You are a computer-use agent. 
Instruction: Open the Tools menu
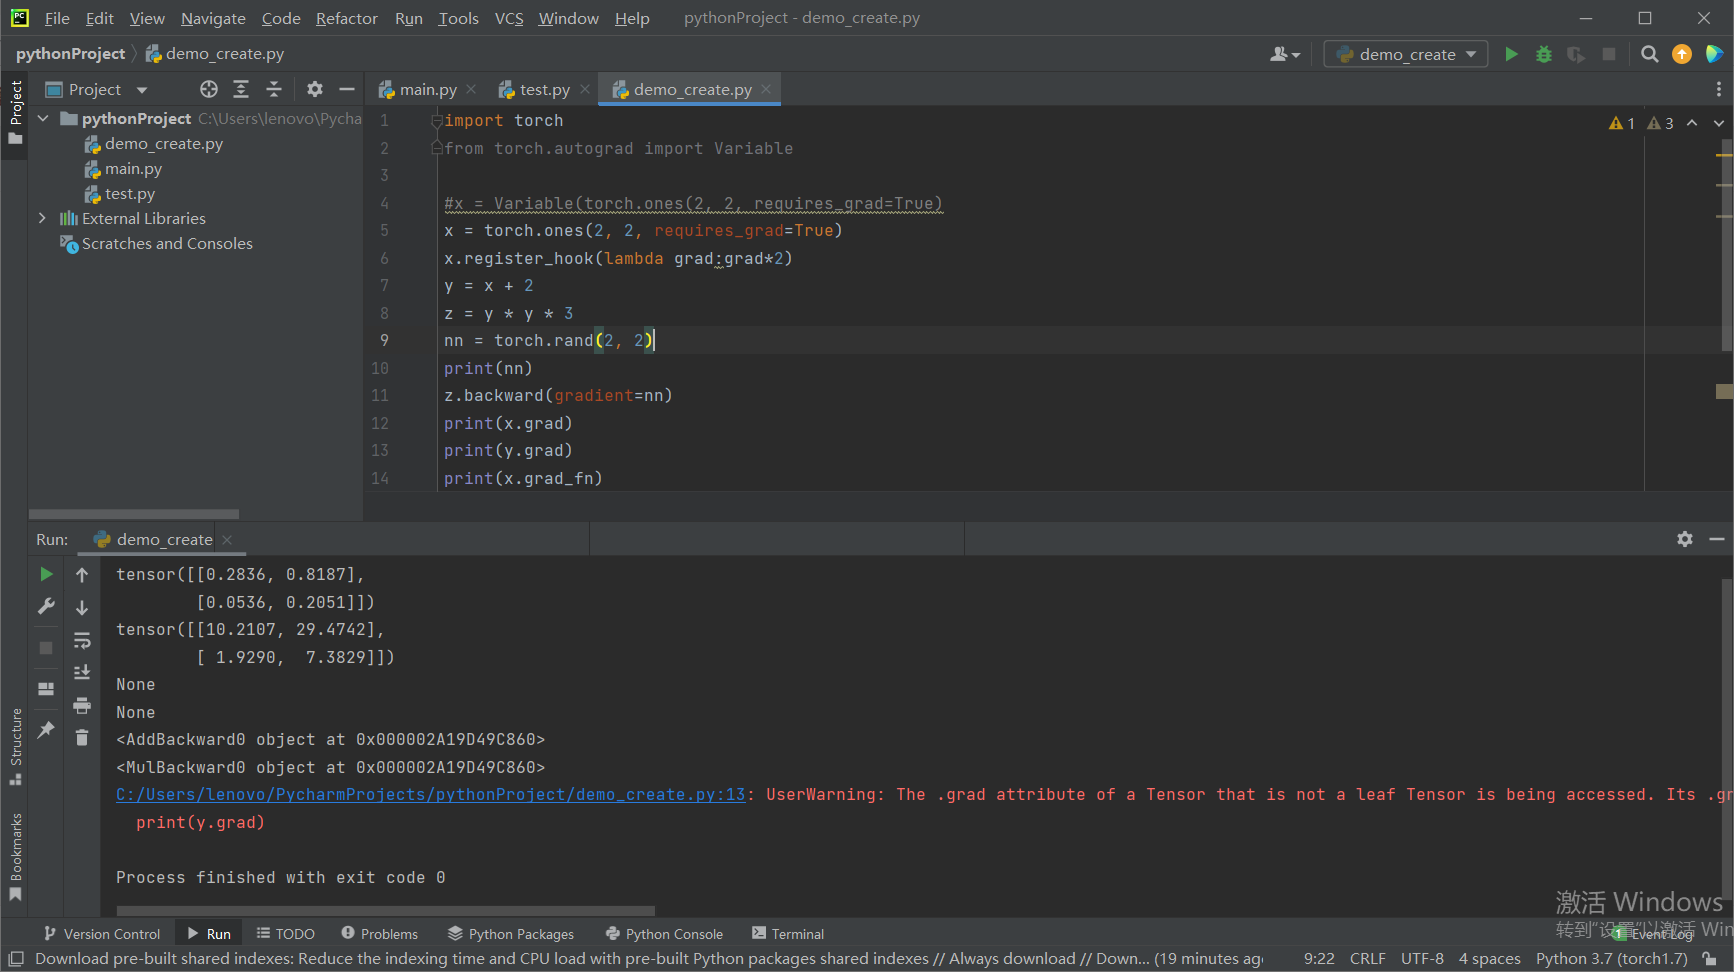pos(458,18)
